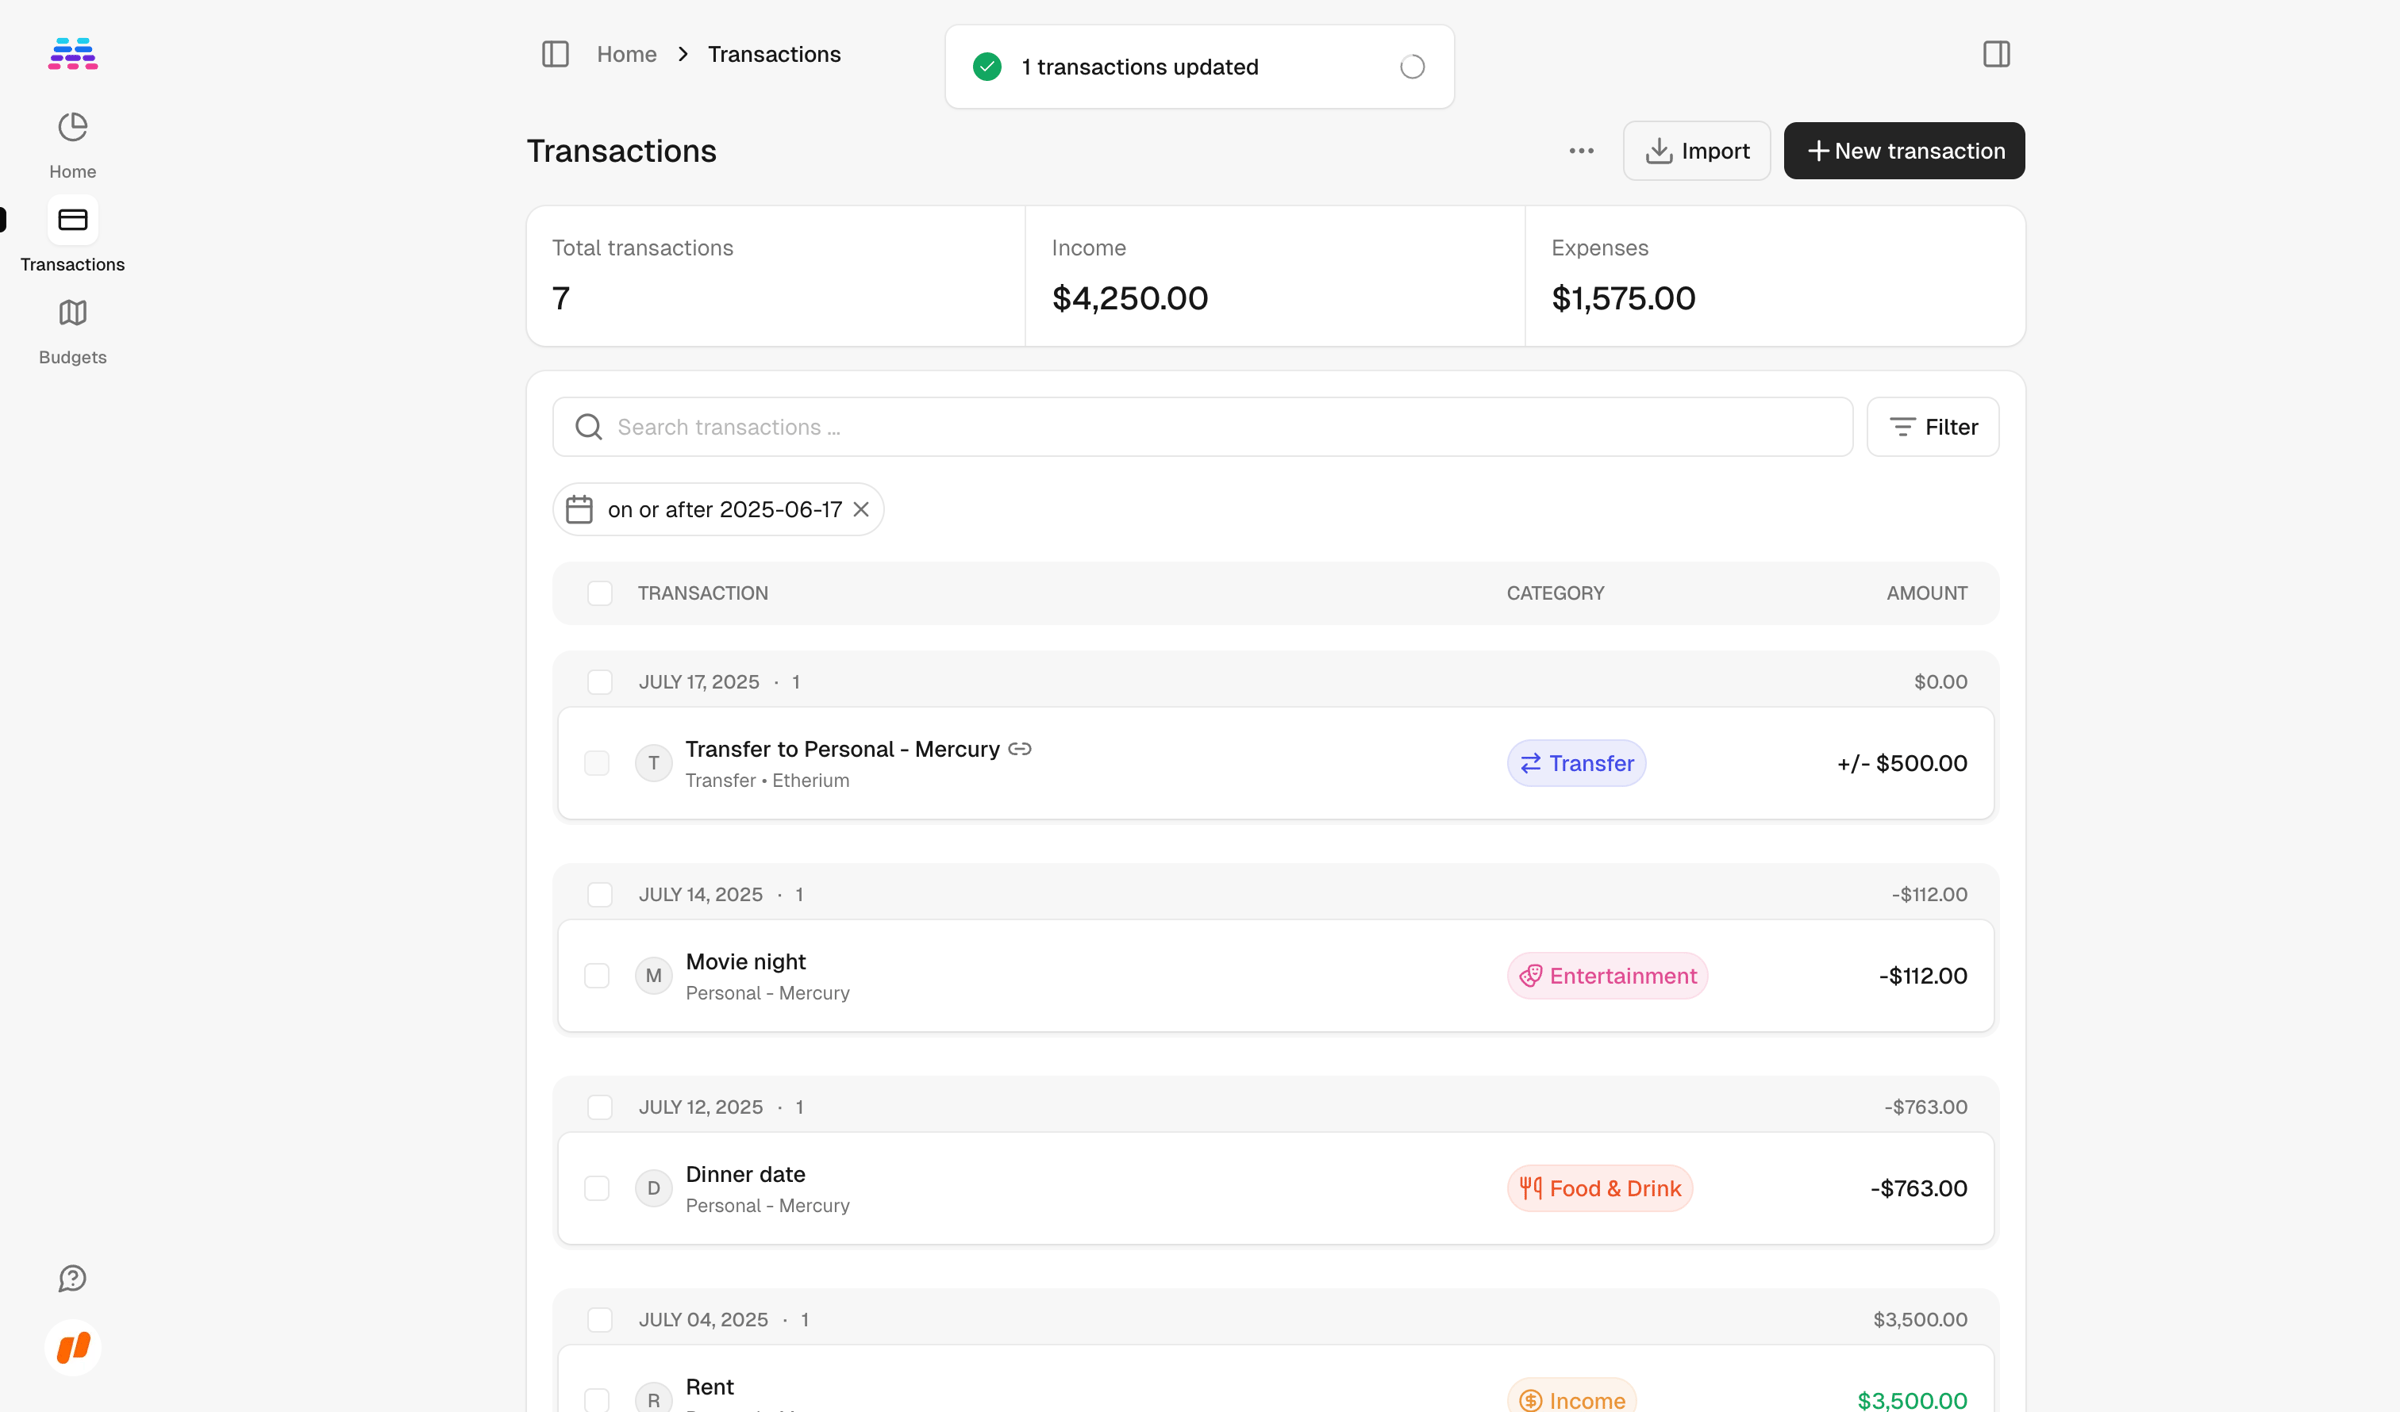Click the Import button

pos(1696,151)
